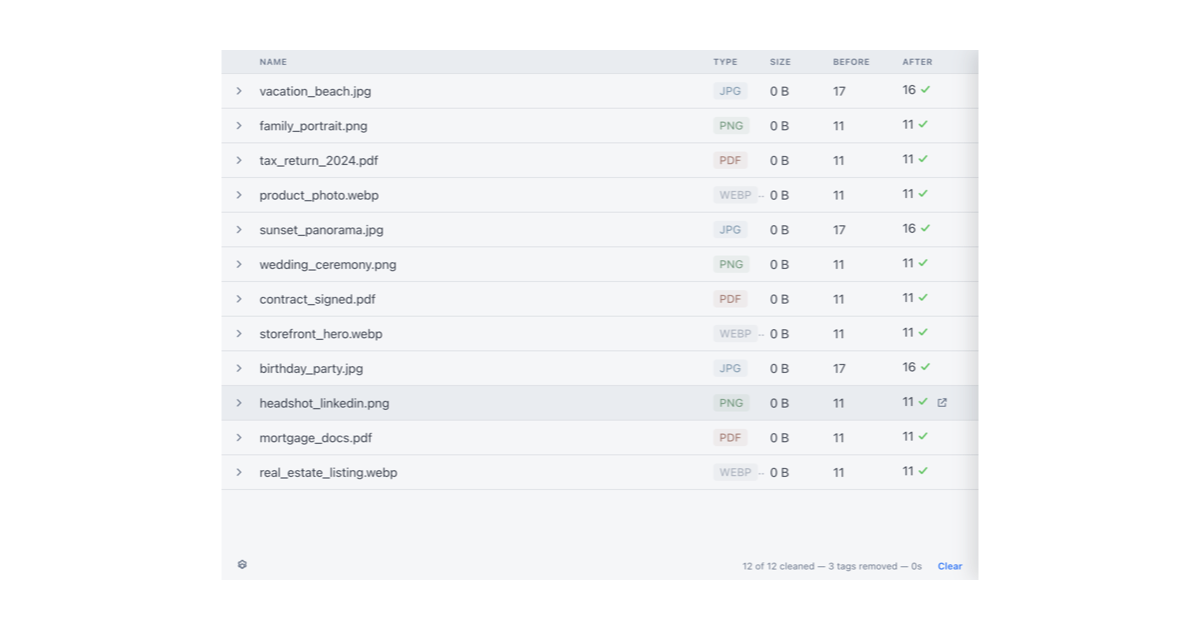The width and height of the screenshot is (1200, 630).
Task: Expand the family_portrait.png row chevron
Action: (239, 126)
